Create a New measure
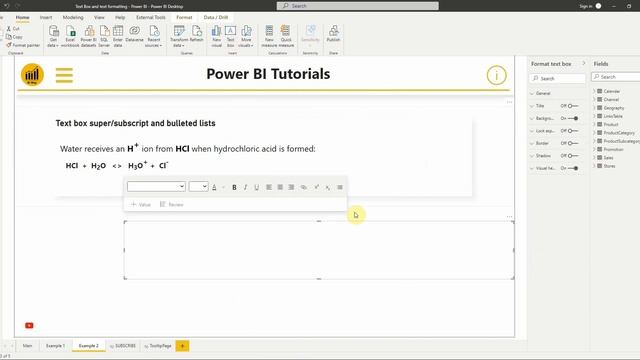640x360 pixels. click(x=269, y=36)
